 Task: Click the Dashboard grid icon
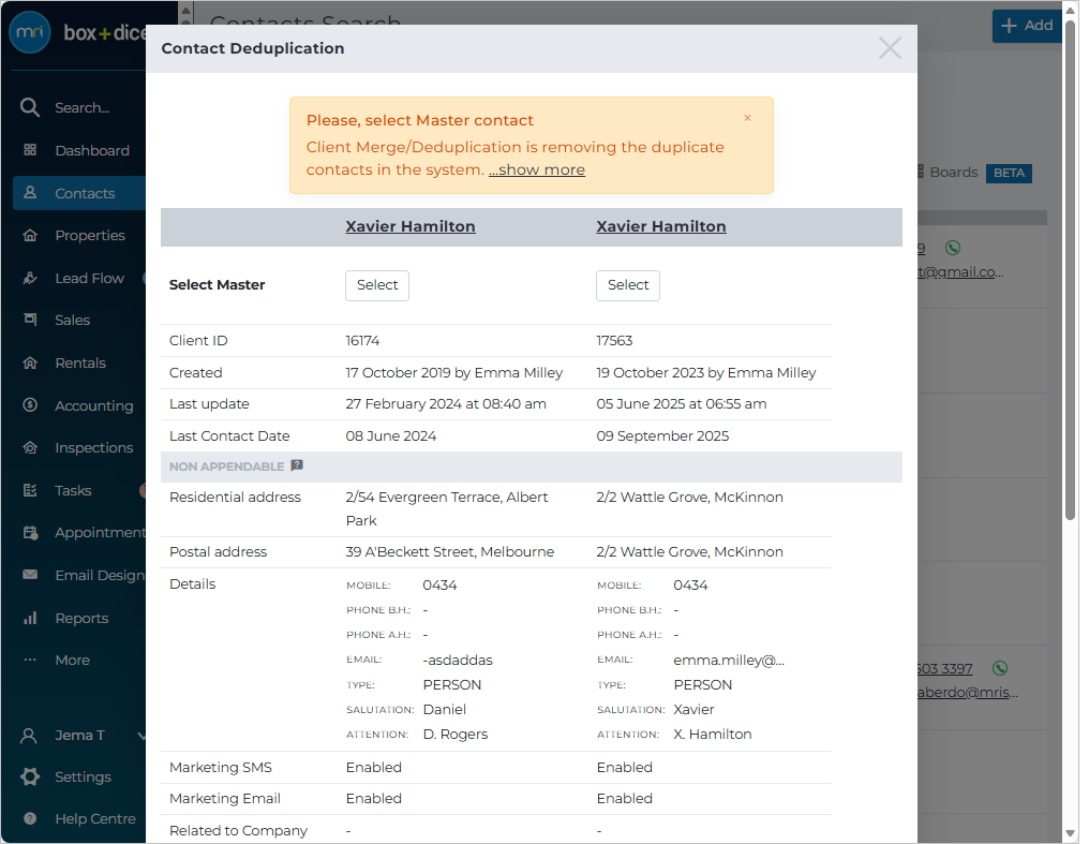pyautogui.click(x=30, y=150)
